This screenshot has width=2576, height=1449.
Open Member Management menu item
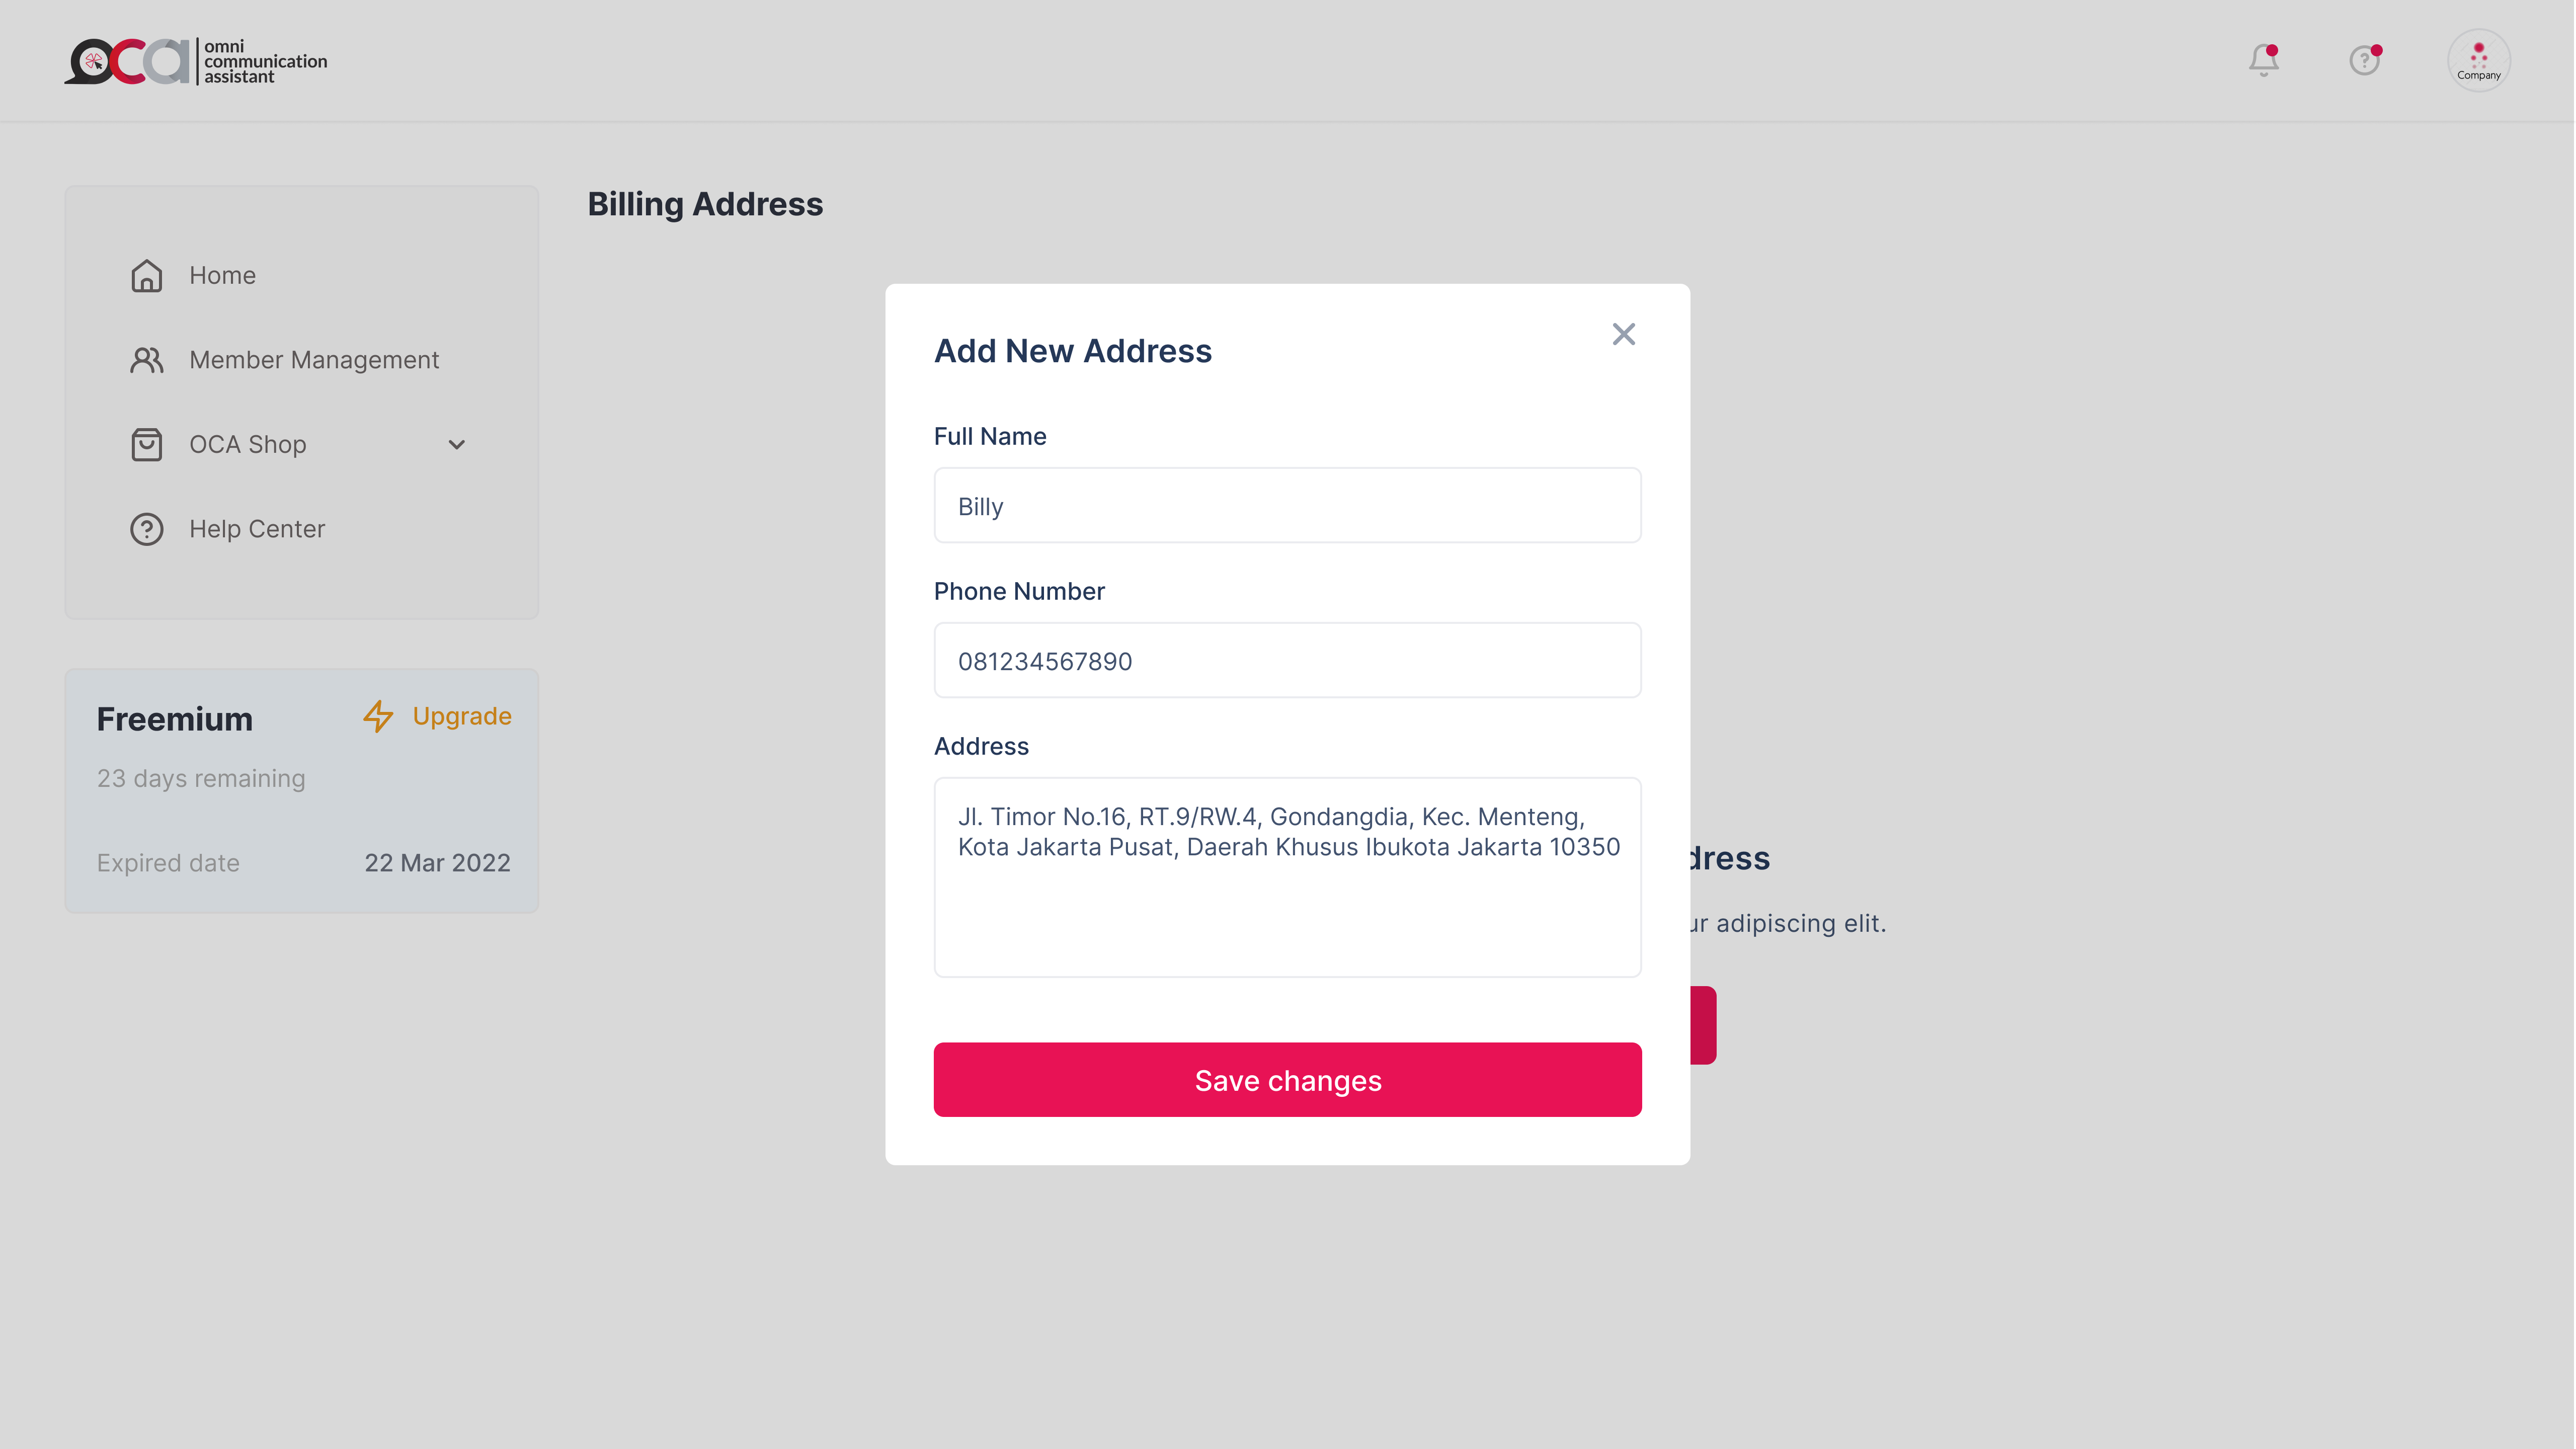(x=314, y=360)
